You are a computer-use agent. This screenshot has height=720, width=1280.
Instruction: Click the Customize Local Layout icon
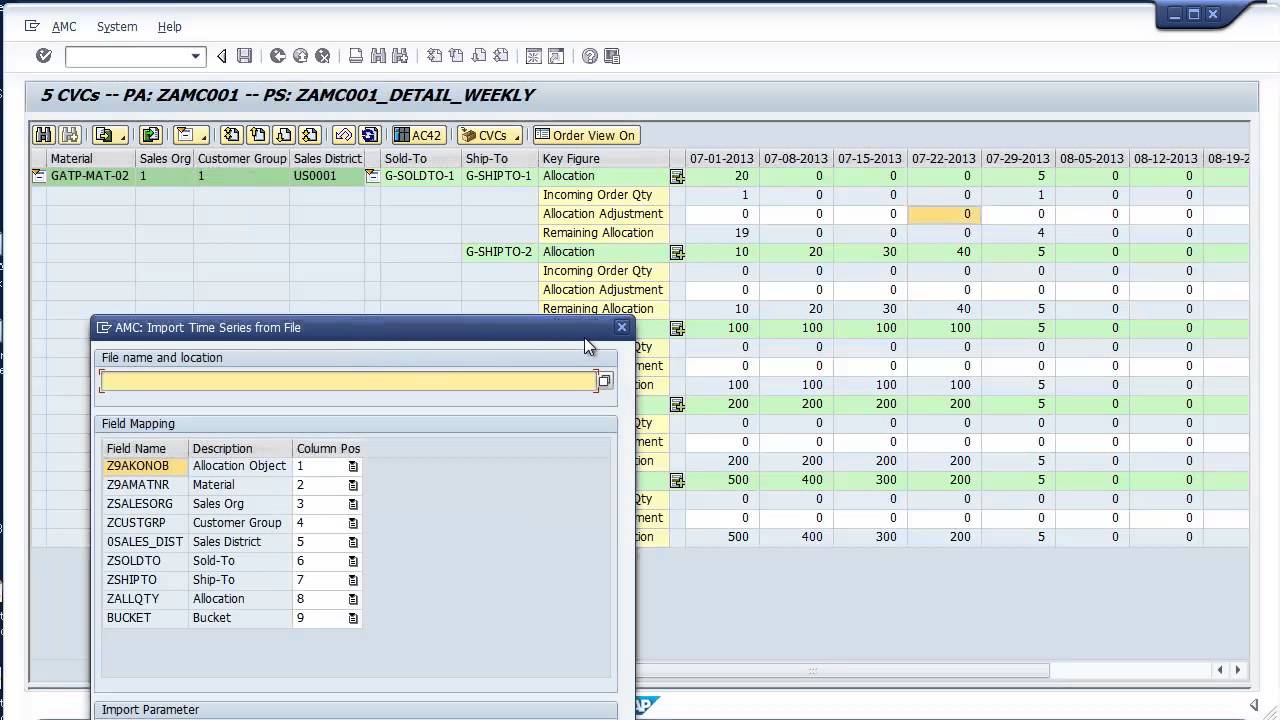coord(612,56)
